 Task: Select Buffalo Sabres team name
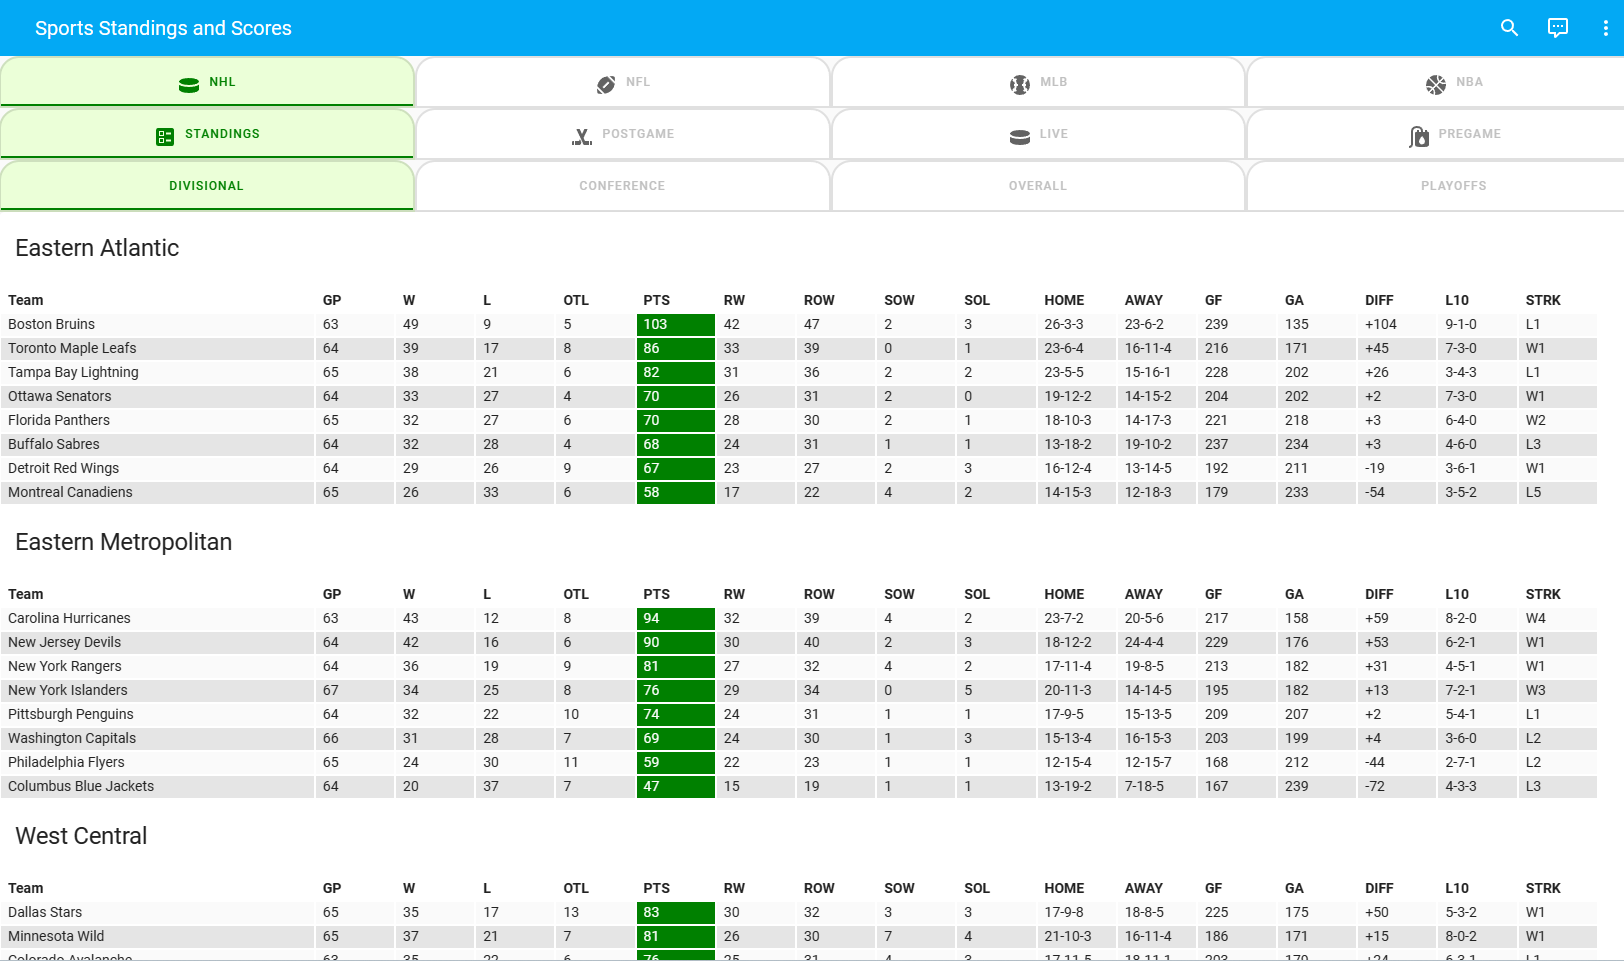pos(54,444)
